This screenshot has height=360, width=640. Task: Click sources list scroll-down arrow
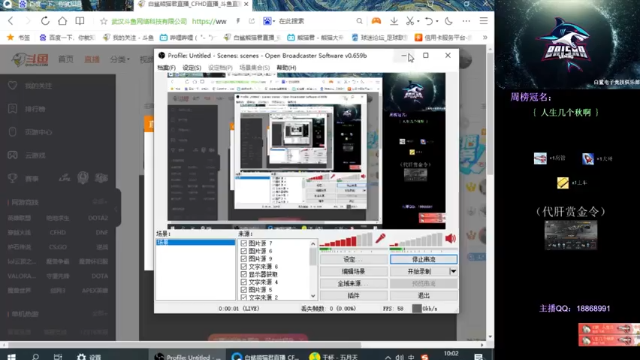(x=313, y=296)
